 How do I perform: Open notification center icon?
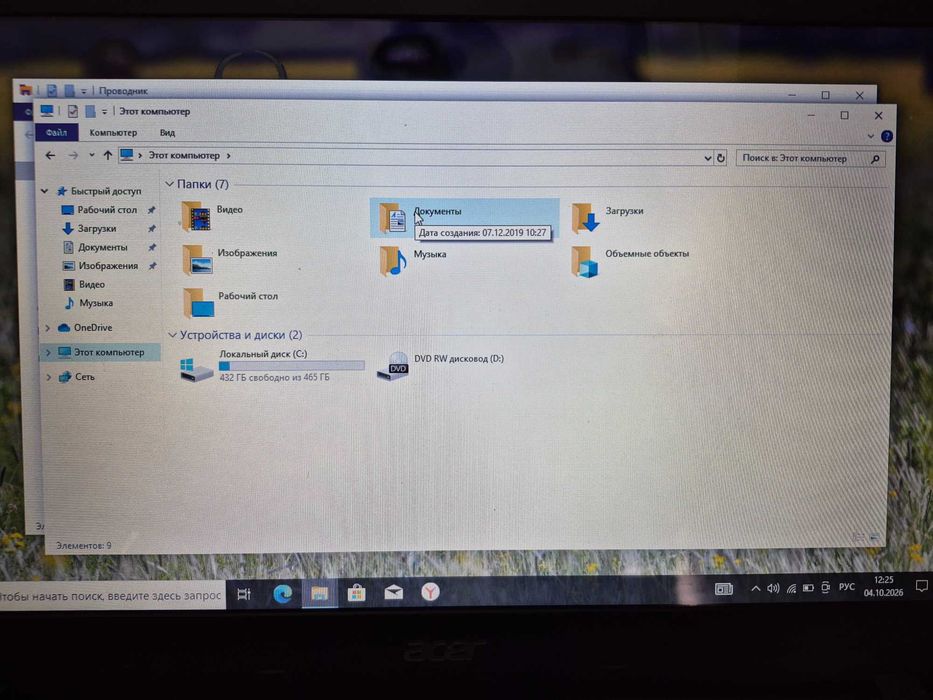pos(922,586)
